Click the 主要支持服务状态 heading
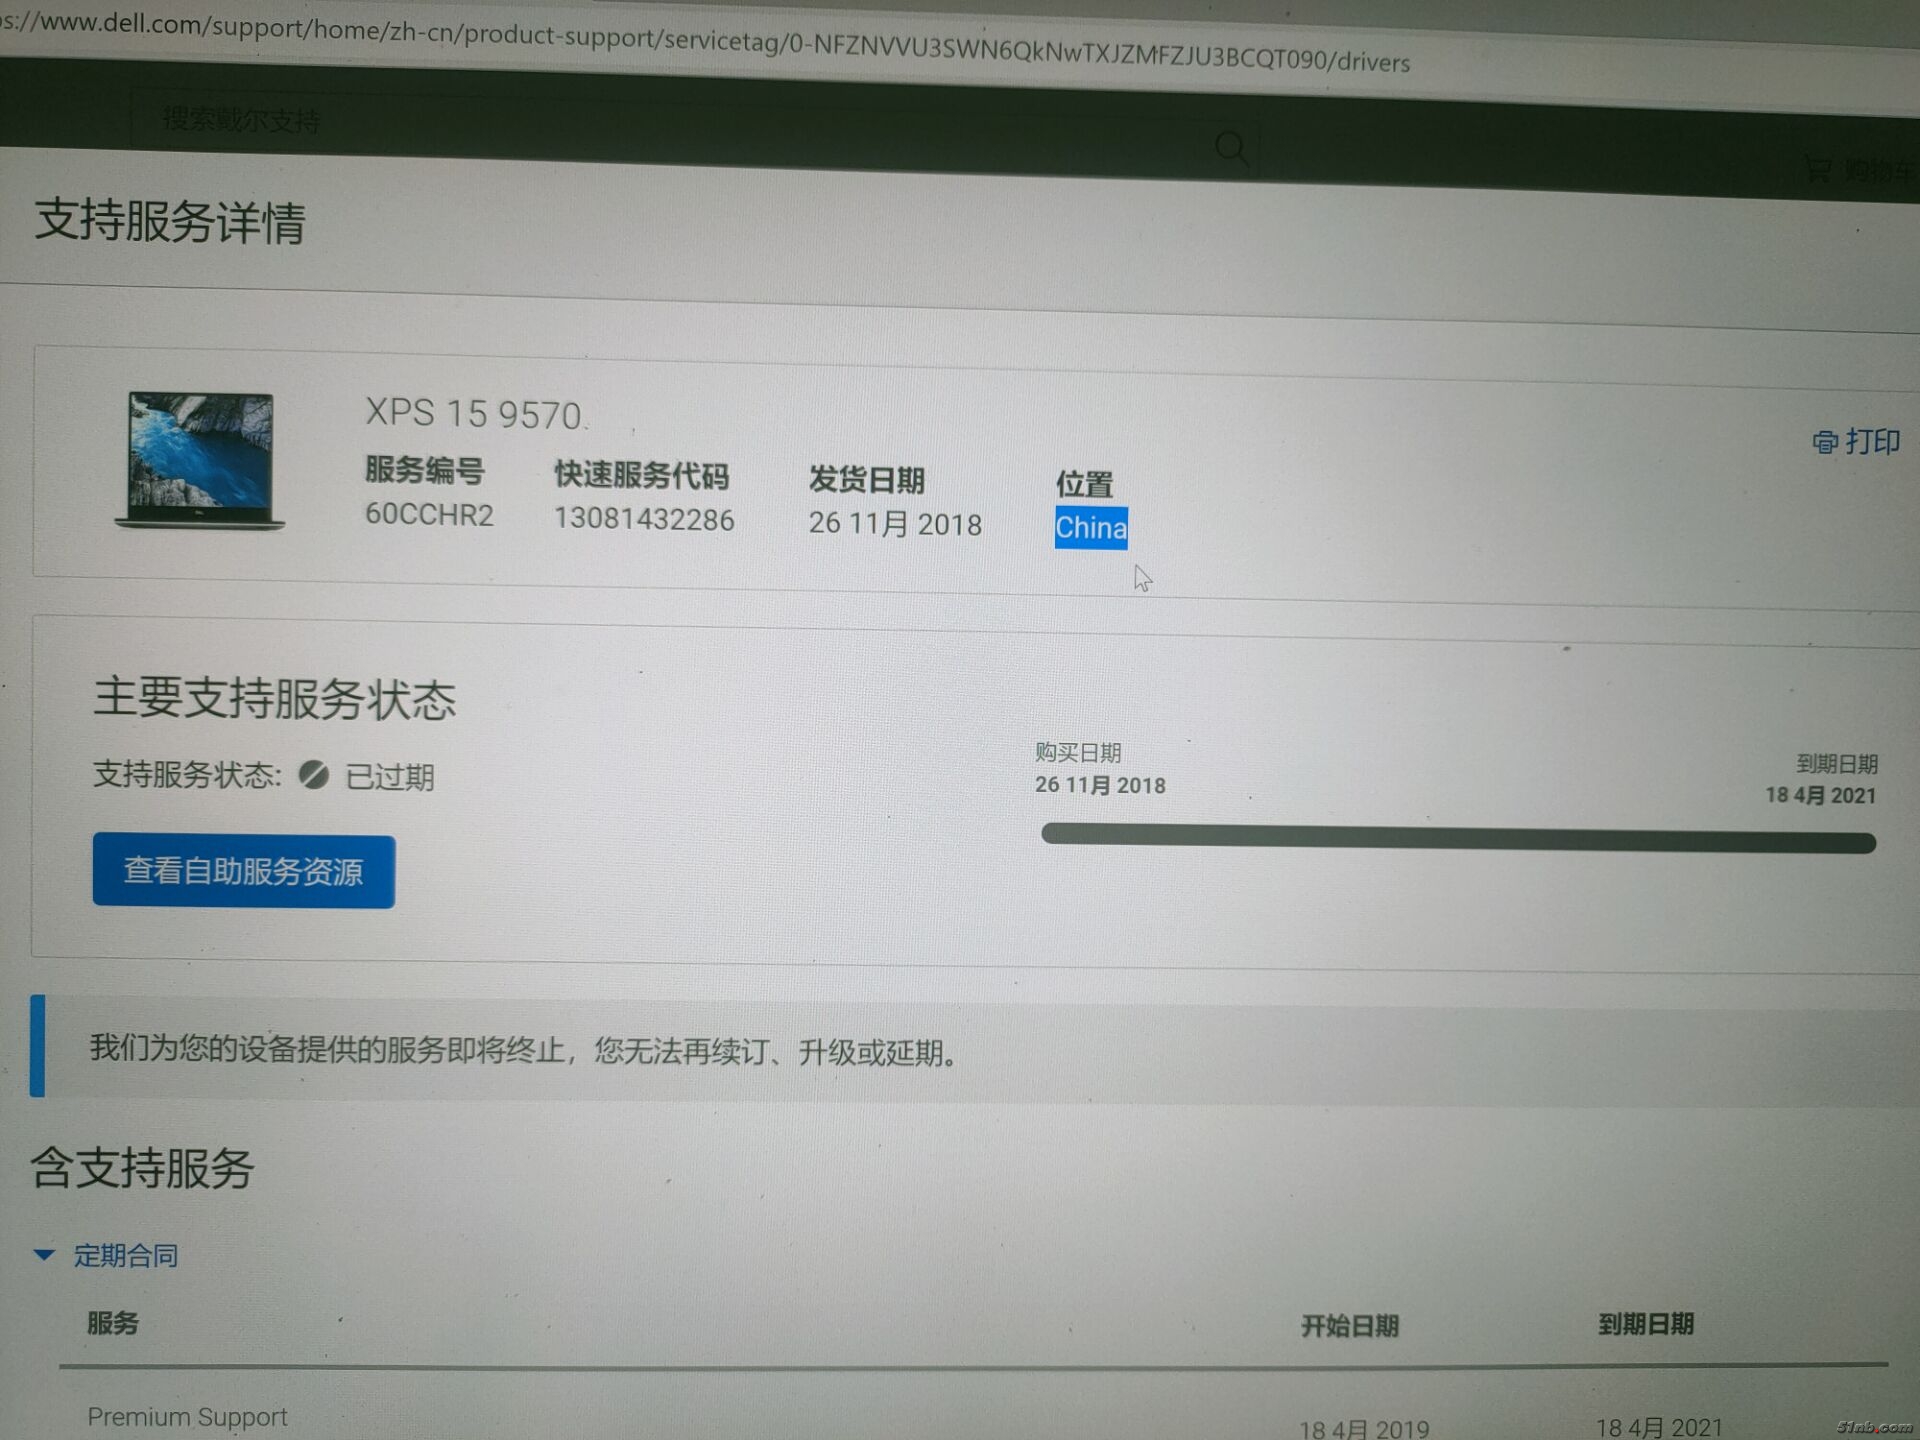The image size is (1920, 1440). 275,697
